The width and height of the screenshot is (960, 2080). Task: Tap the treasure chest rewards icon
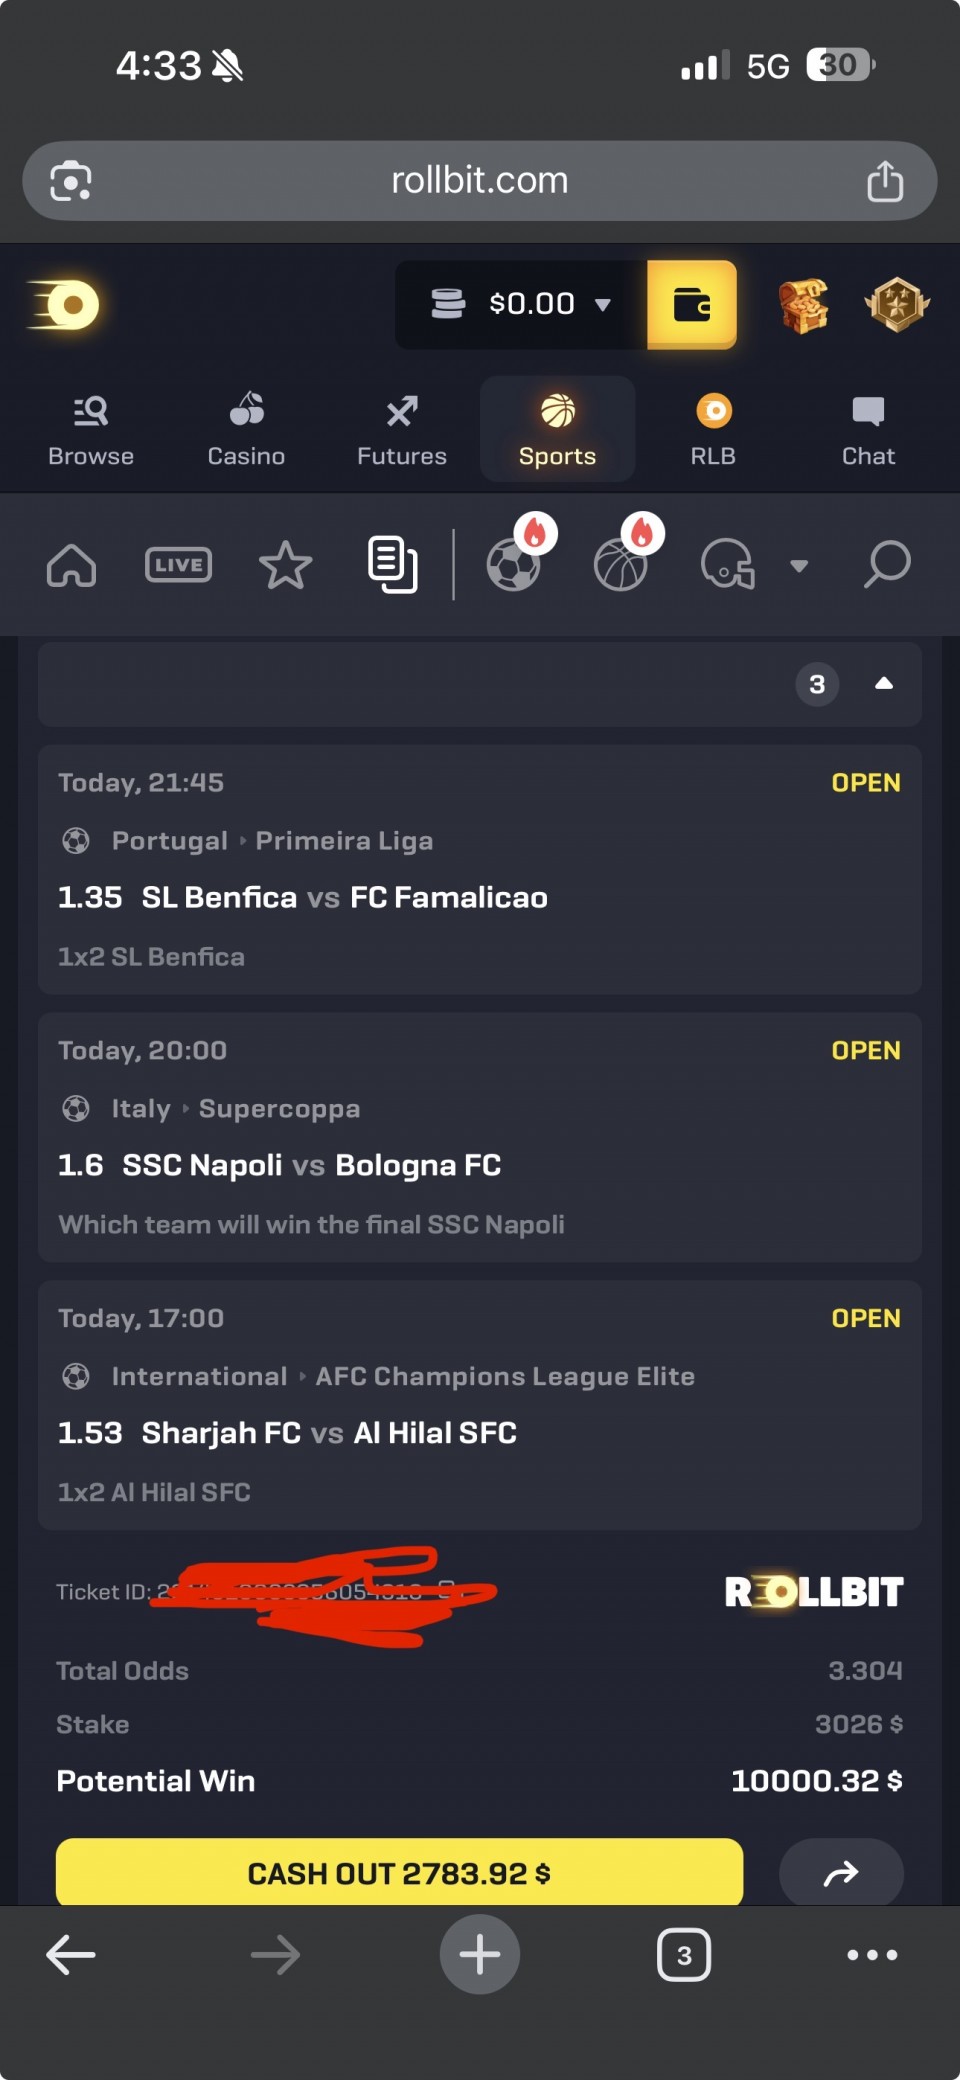[x=804, y=304]
